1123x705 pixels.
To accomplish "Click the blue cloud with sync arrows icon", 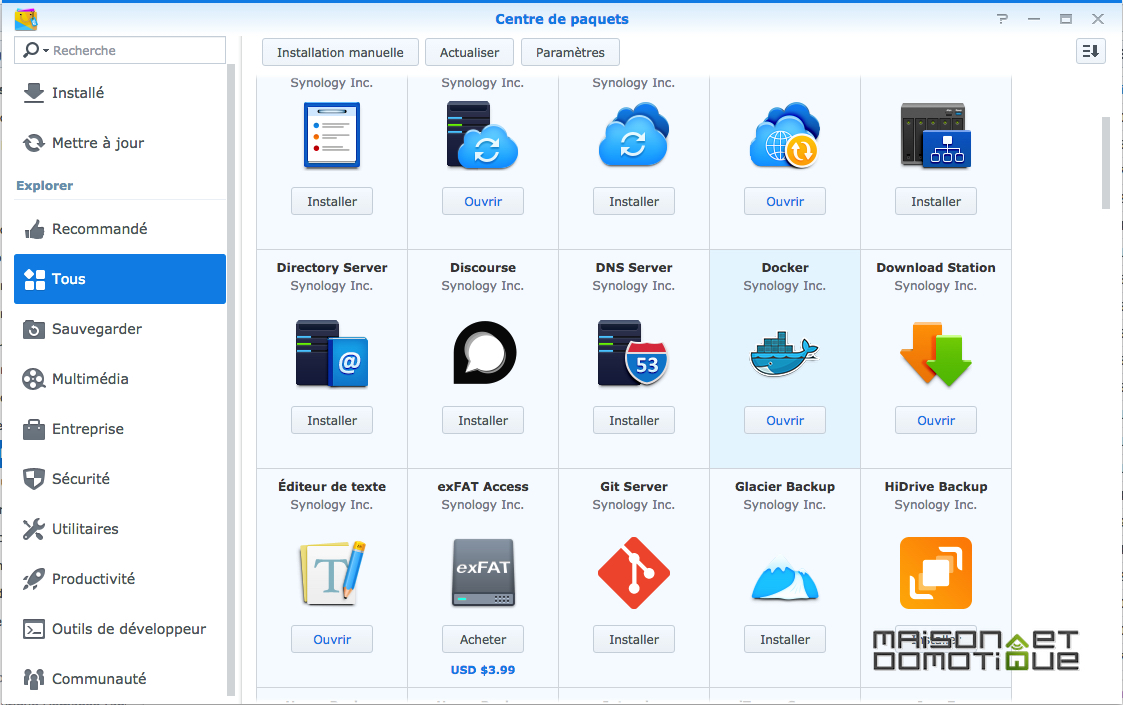I will pyautogui.click(x=634, y=135).
